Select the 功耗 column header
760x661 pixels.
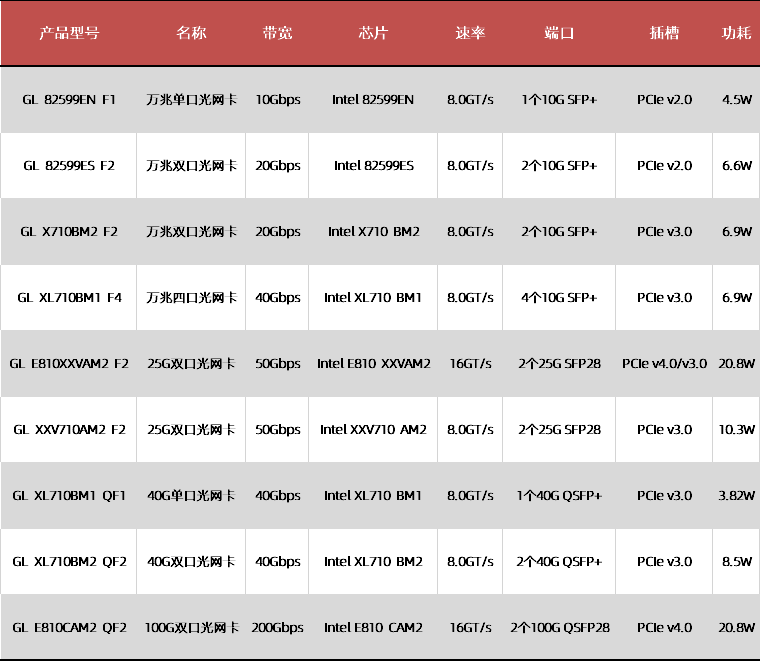tap(736, 33)
